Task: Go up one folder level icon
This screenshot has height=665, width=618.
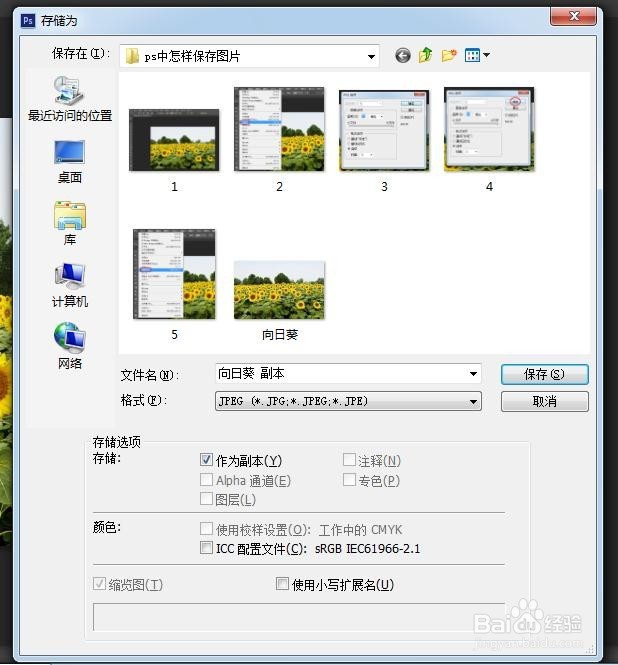Action: click(x=425, y=55)
